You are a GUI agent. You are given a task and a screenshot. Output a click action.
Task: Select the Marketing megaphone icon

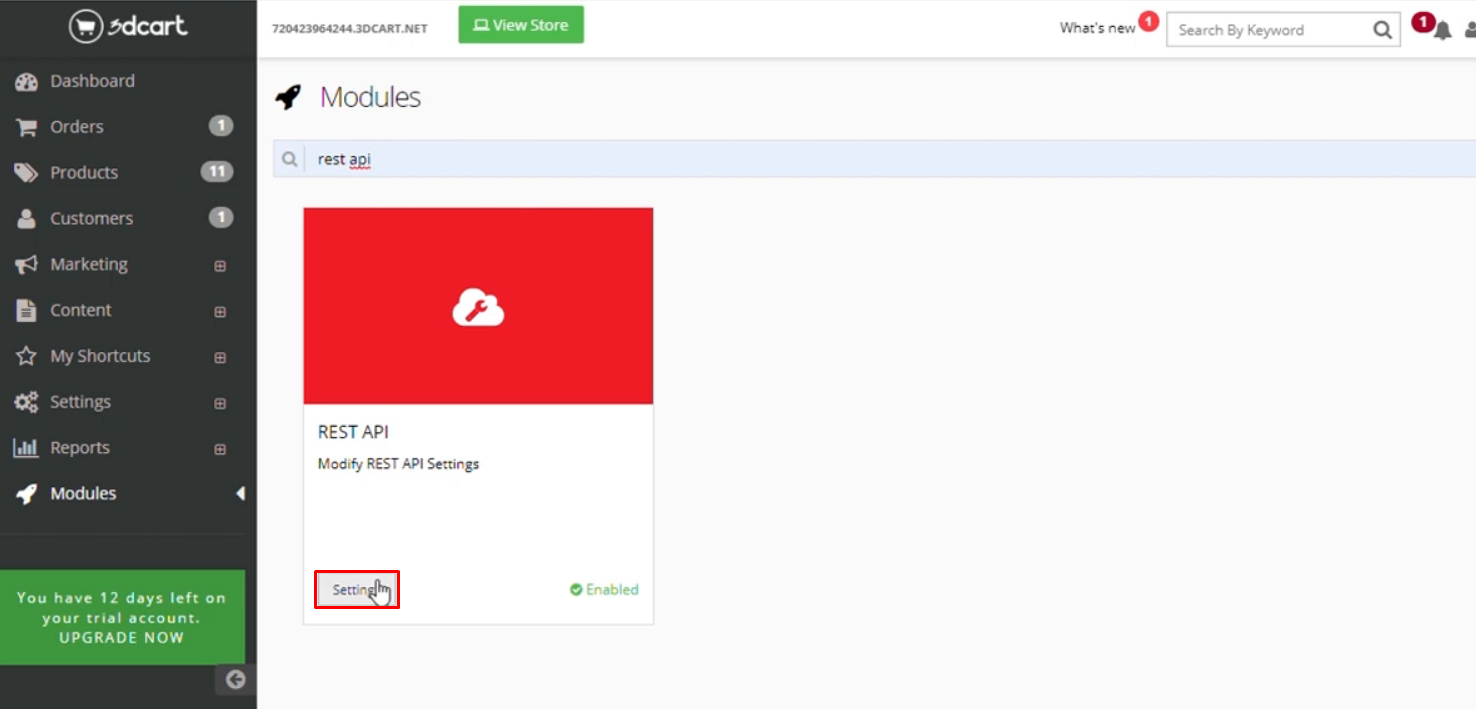pos(25,264)
